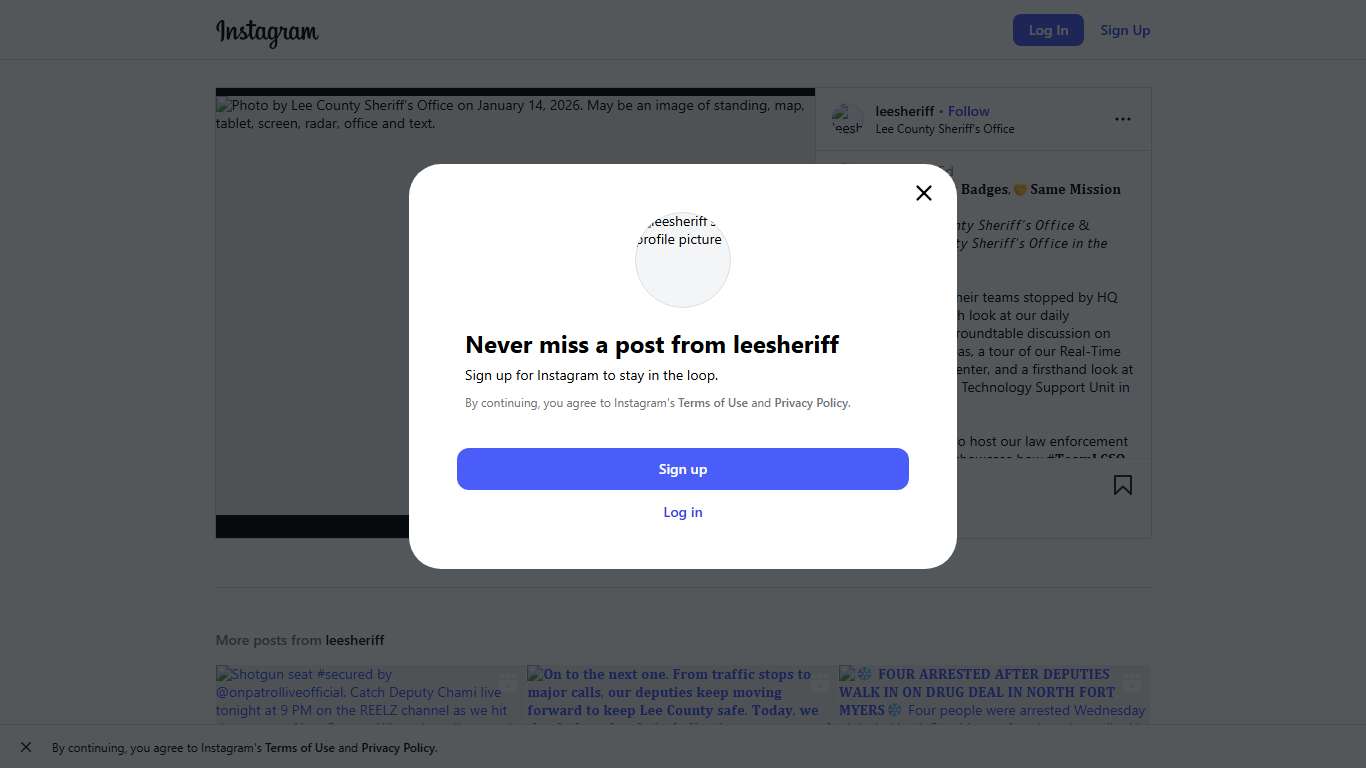Click the blue Sign up button

click(683, 469)
